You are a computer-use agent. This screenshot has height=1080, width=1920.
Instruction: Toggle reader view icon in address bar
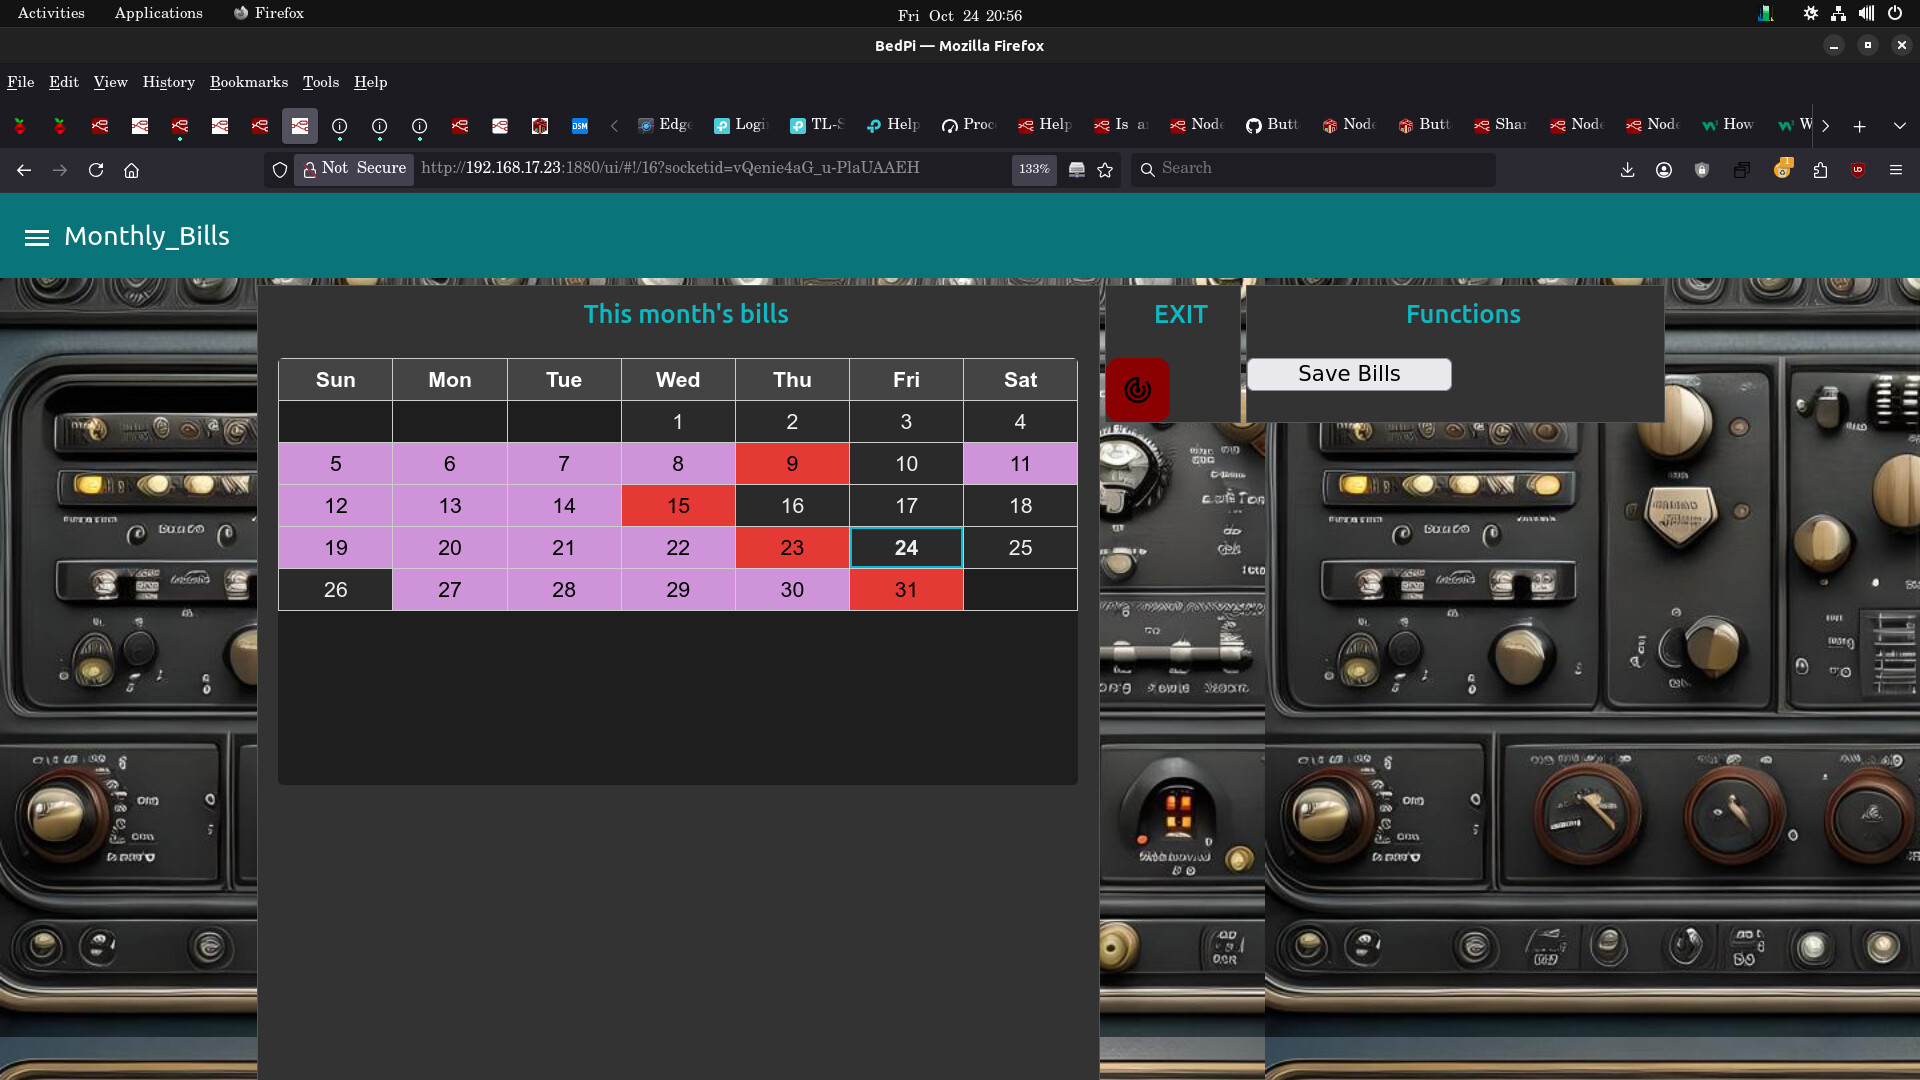[1077, 170]
